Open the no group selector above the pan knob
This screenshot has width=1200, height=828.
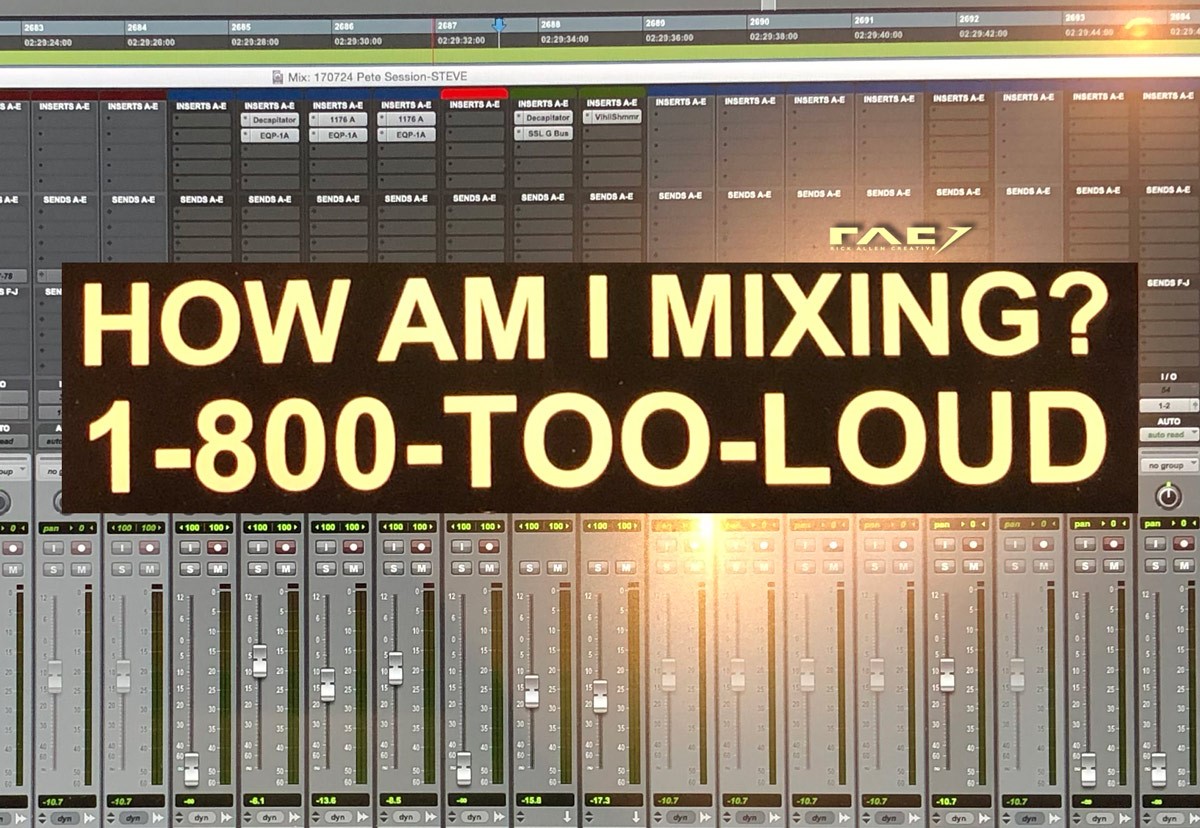pos(1168,466)
